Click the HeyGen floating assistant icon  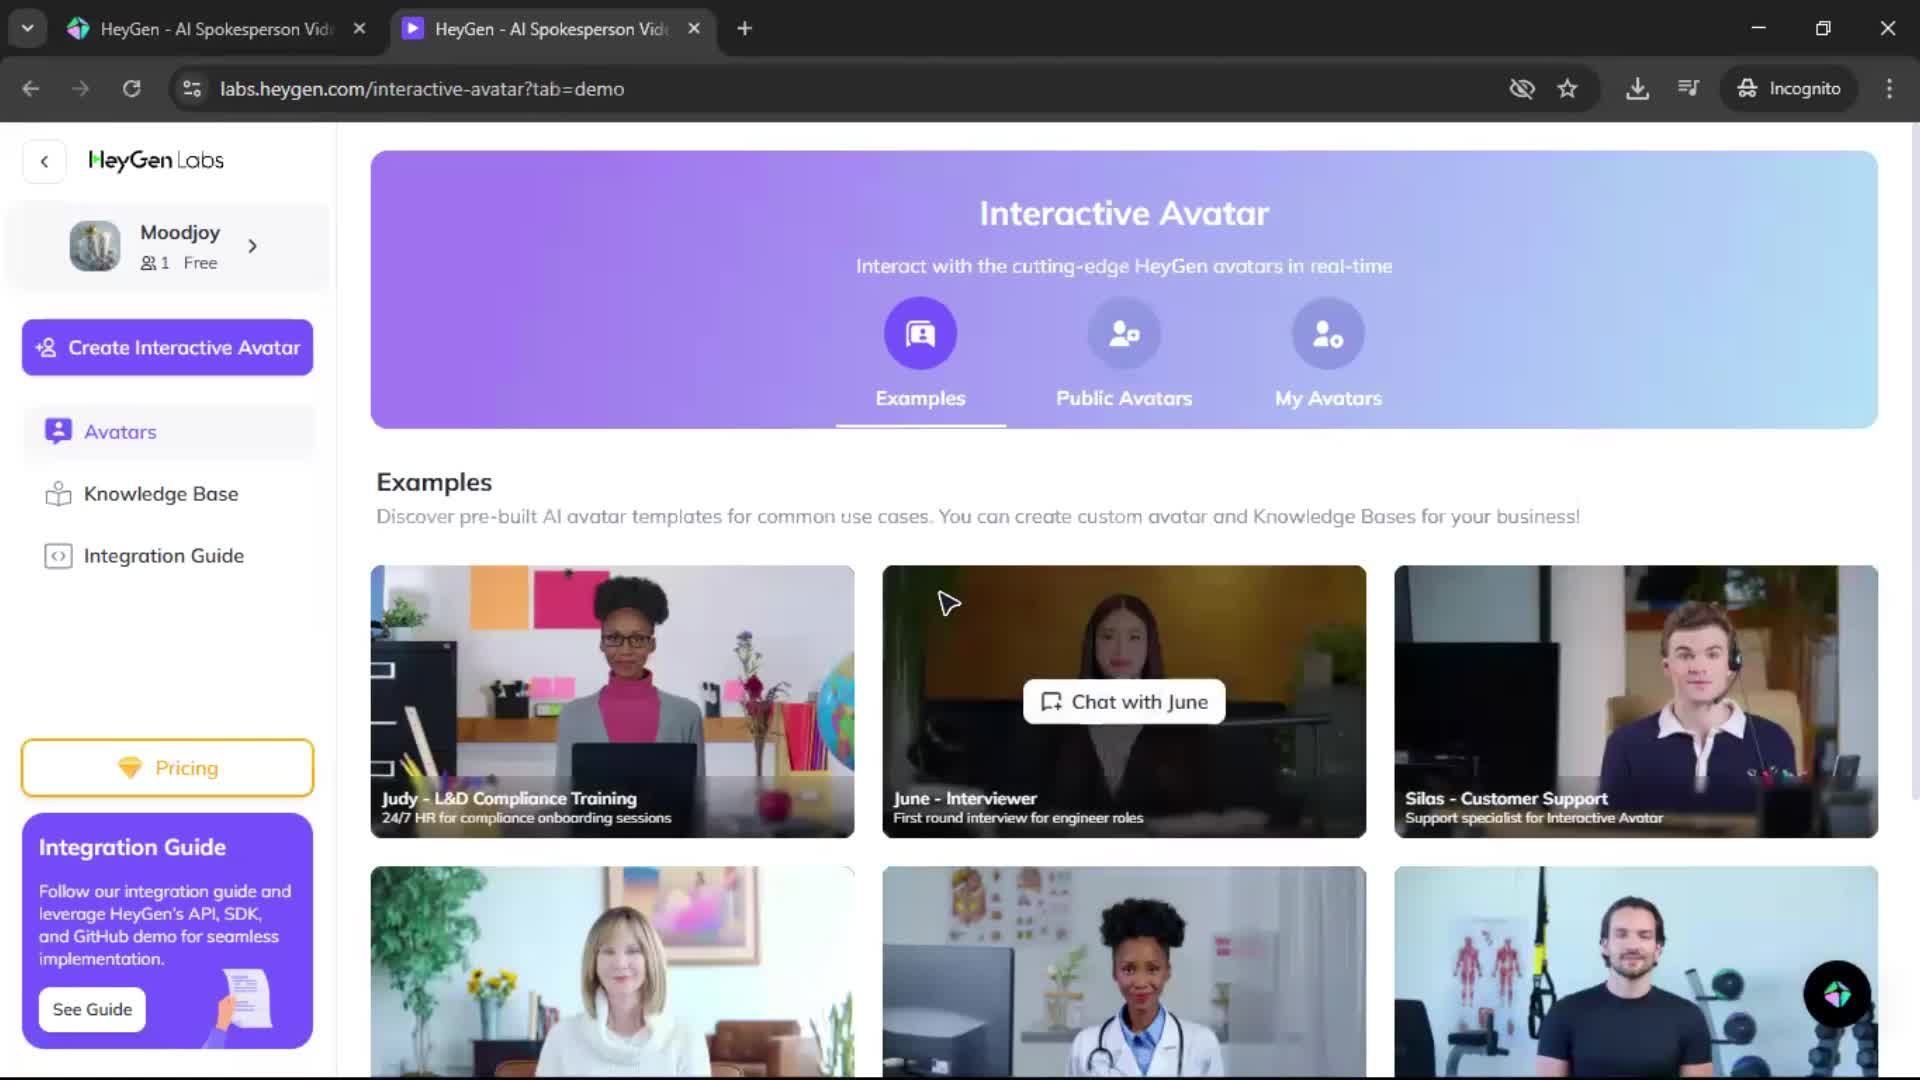click(1837, 994)
